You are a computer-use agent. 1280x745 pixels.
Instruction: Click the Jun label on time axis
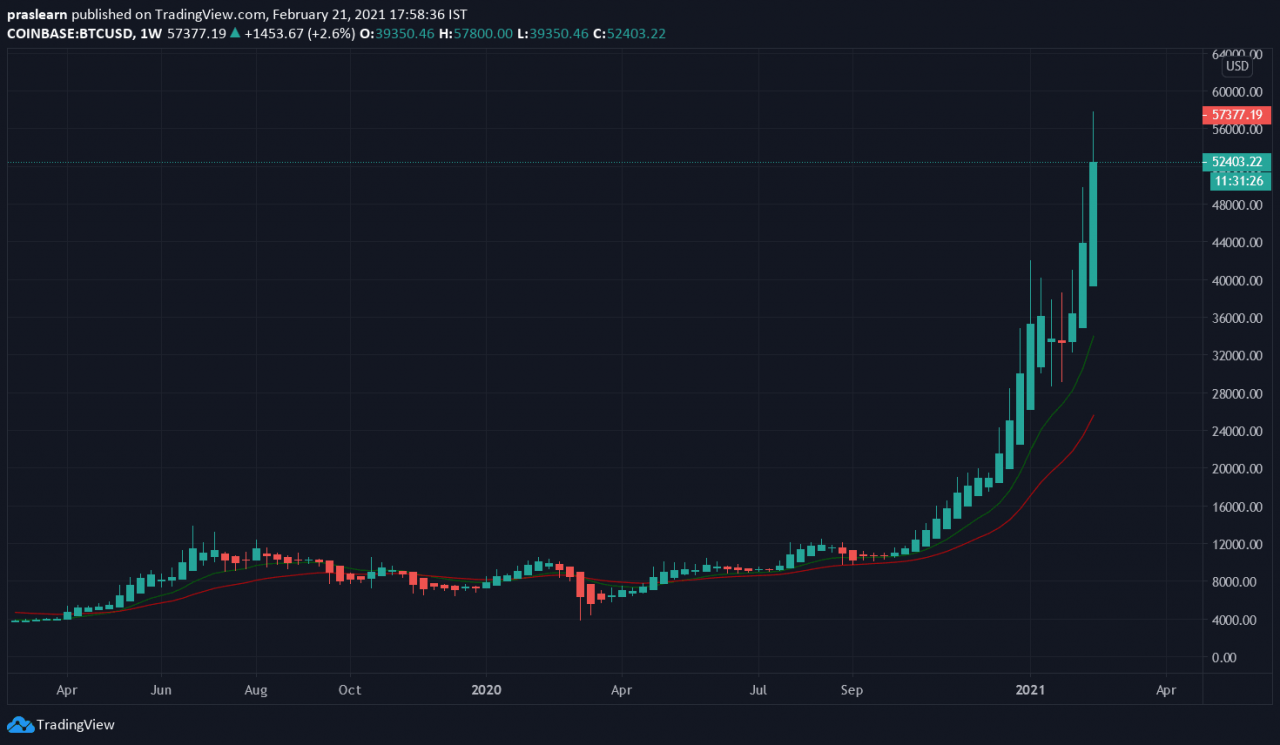point(161,689)
